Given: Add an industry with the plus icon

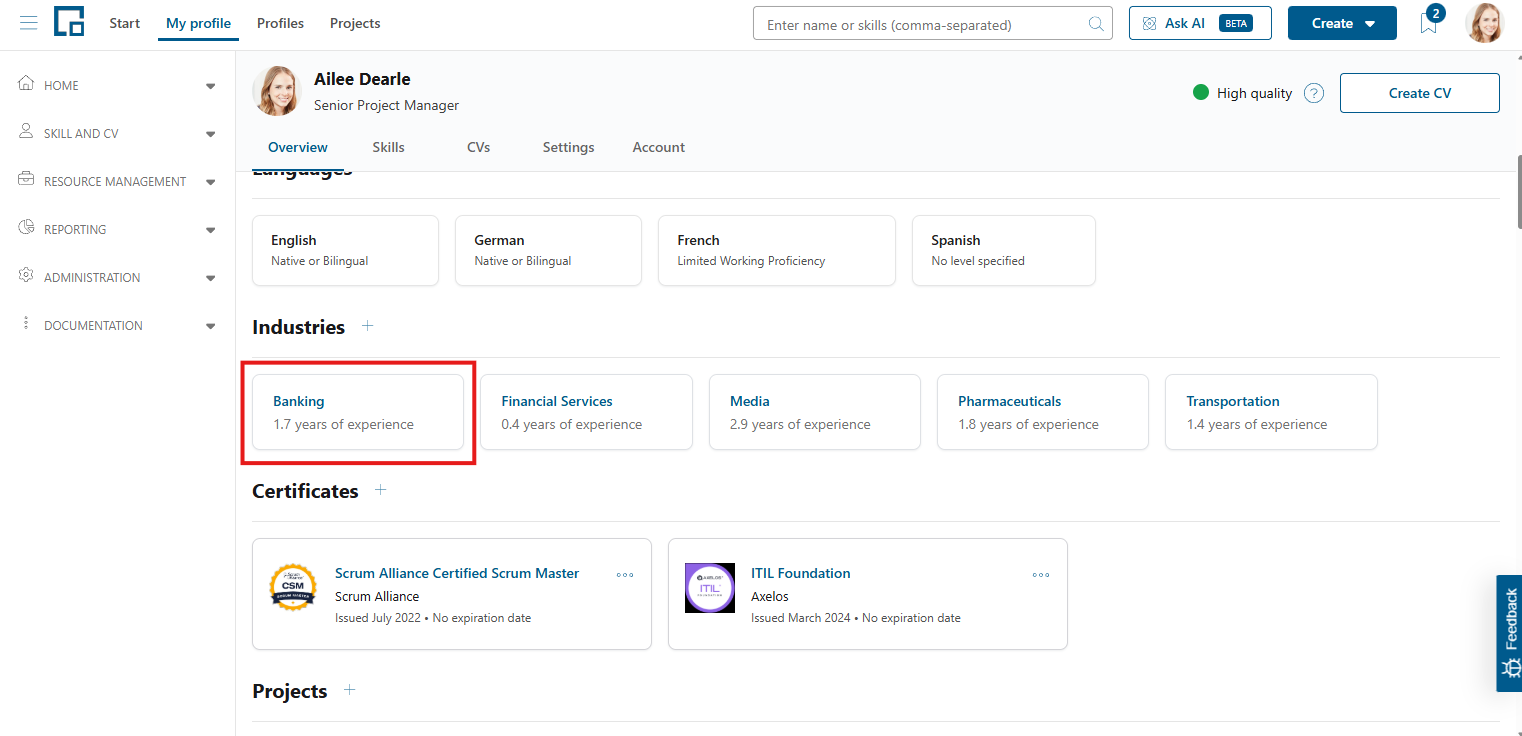Looking at the screenshot, I should coord(368,326).
